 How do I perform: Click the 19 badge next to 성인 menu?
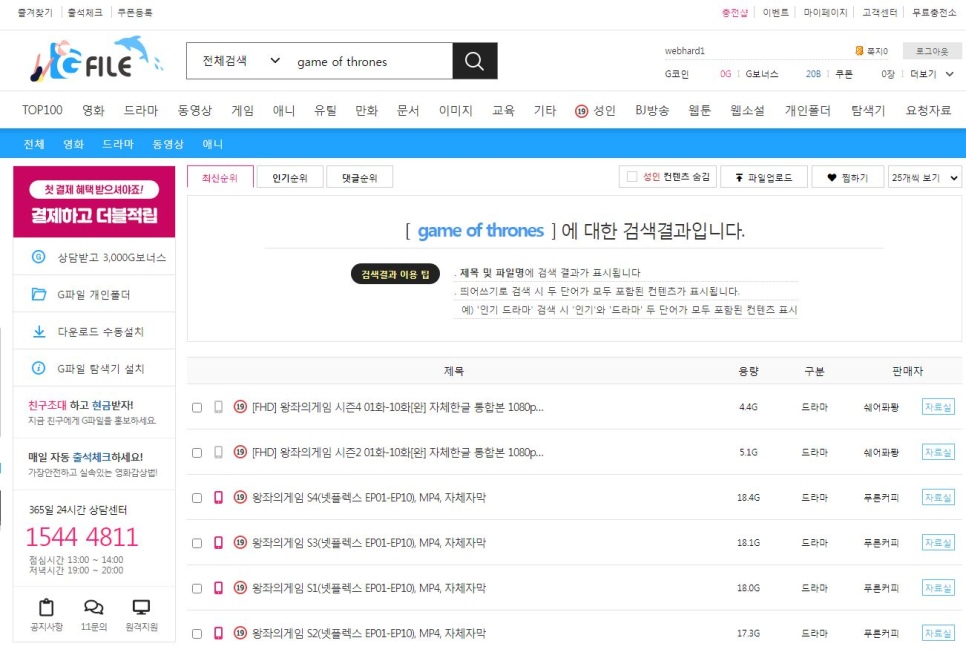[582, 111]
